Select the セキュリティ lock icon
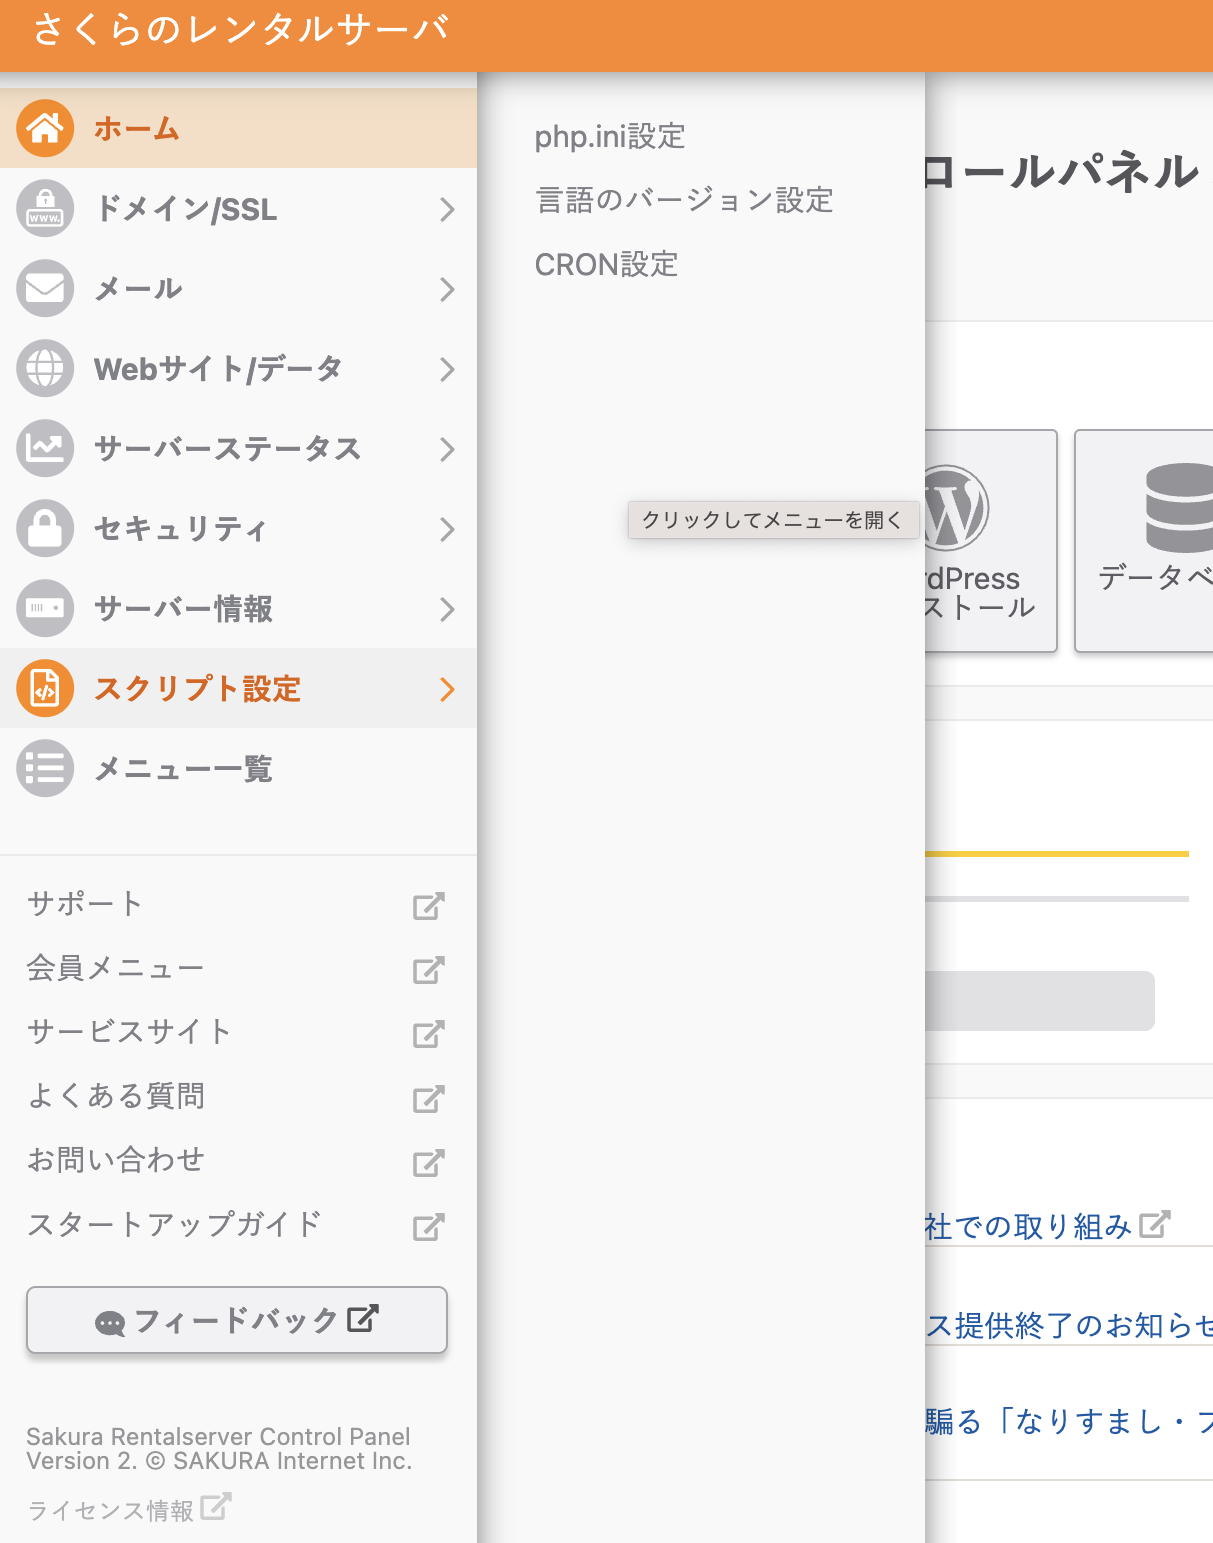Screen dimensions: 1213x1543 [44, 528]
